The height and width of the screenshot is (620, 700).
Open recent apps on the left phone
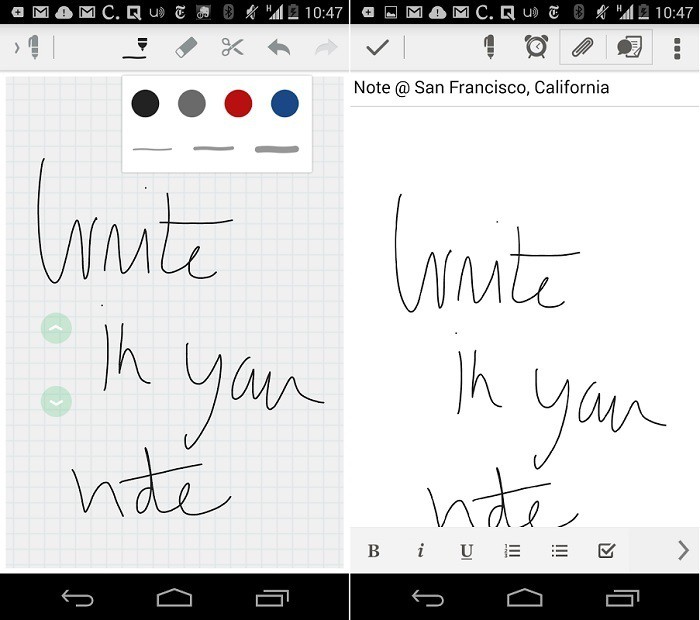click(272, 598)
